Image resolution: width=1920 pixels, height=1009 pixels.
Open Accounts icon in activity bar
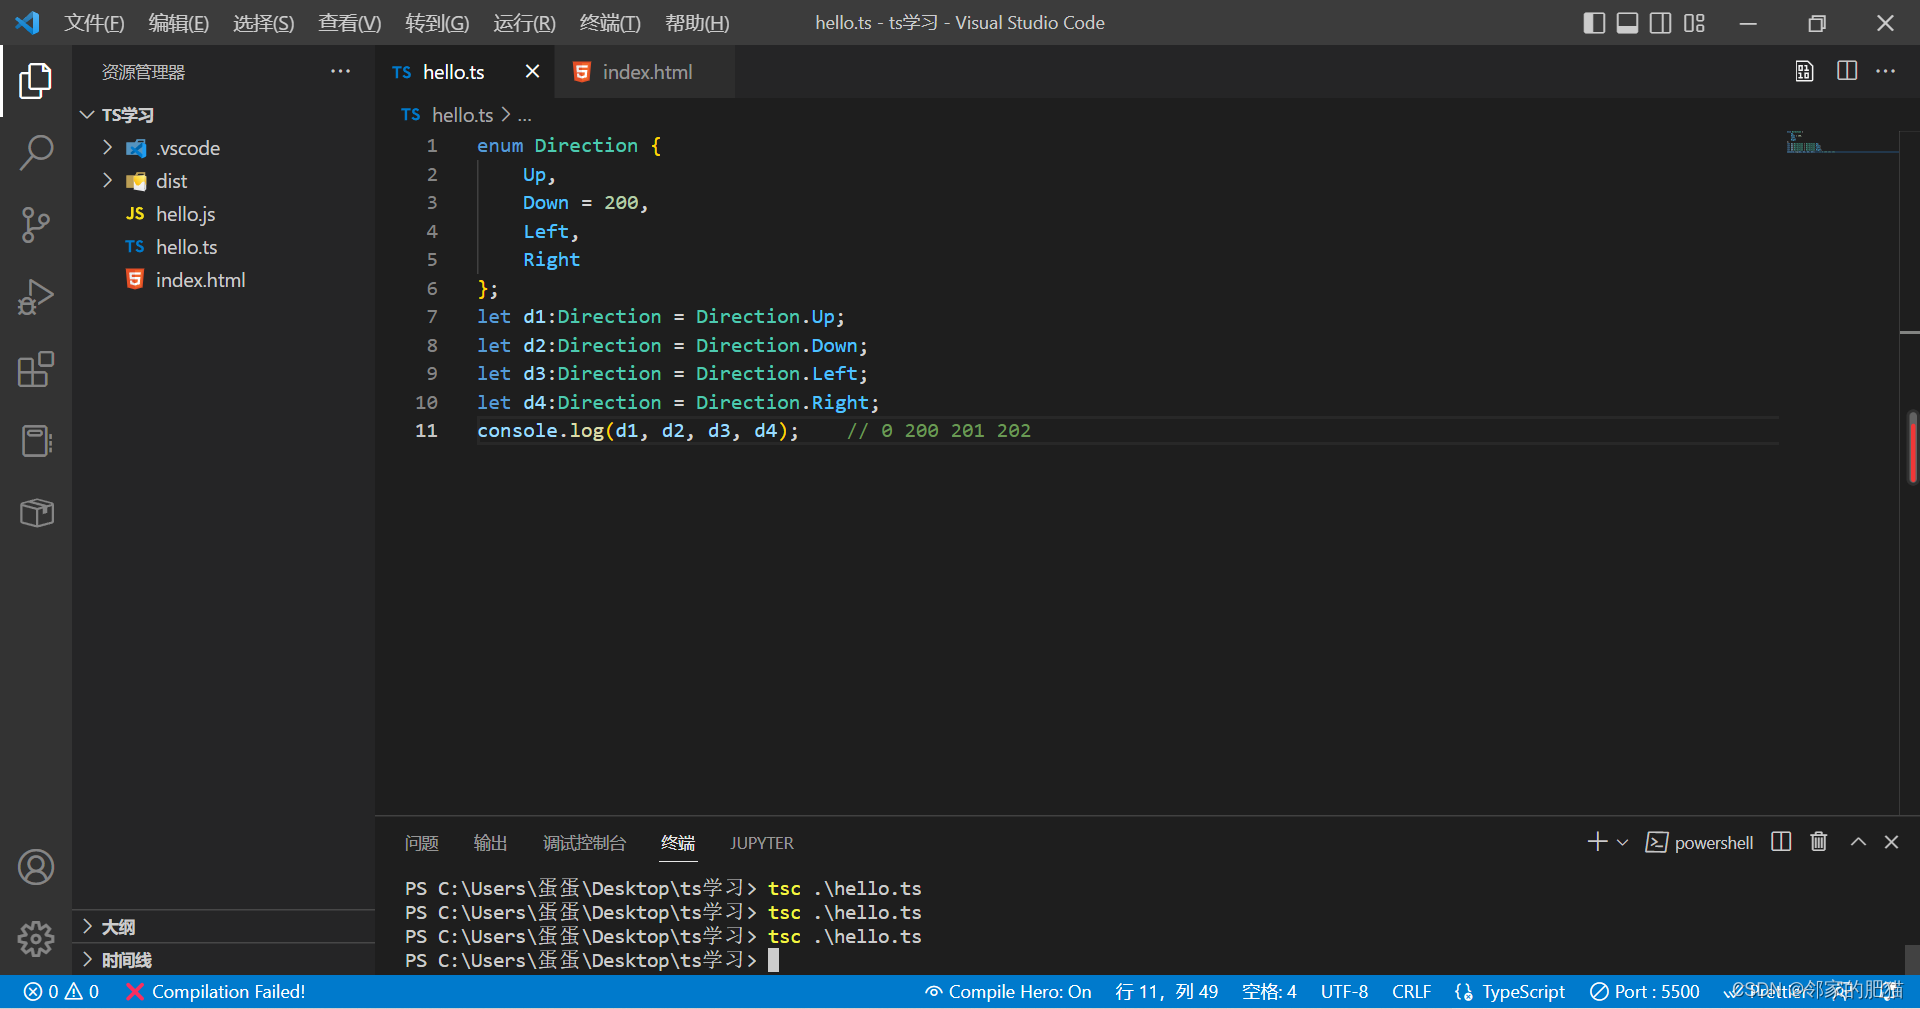click(x=36, y=867)
